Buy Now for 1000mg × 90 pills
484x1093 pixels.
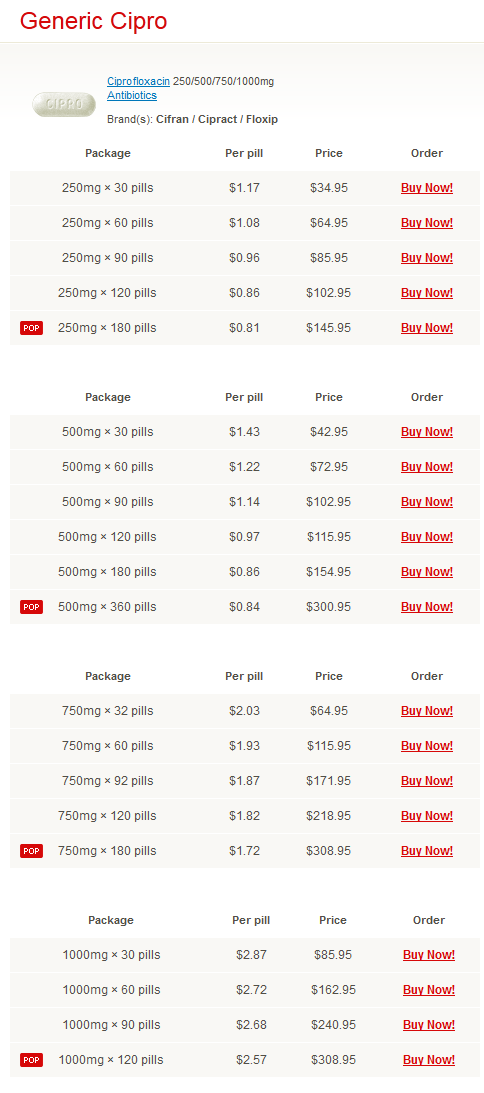pos(429,1024)
